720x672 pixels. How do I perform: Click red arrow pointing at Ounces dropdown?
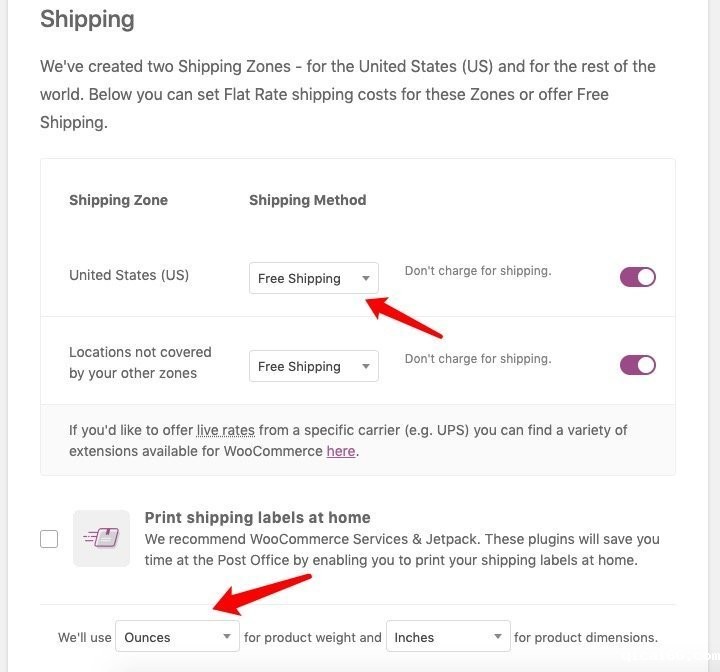point(264,594)
